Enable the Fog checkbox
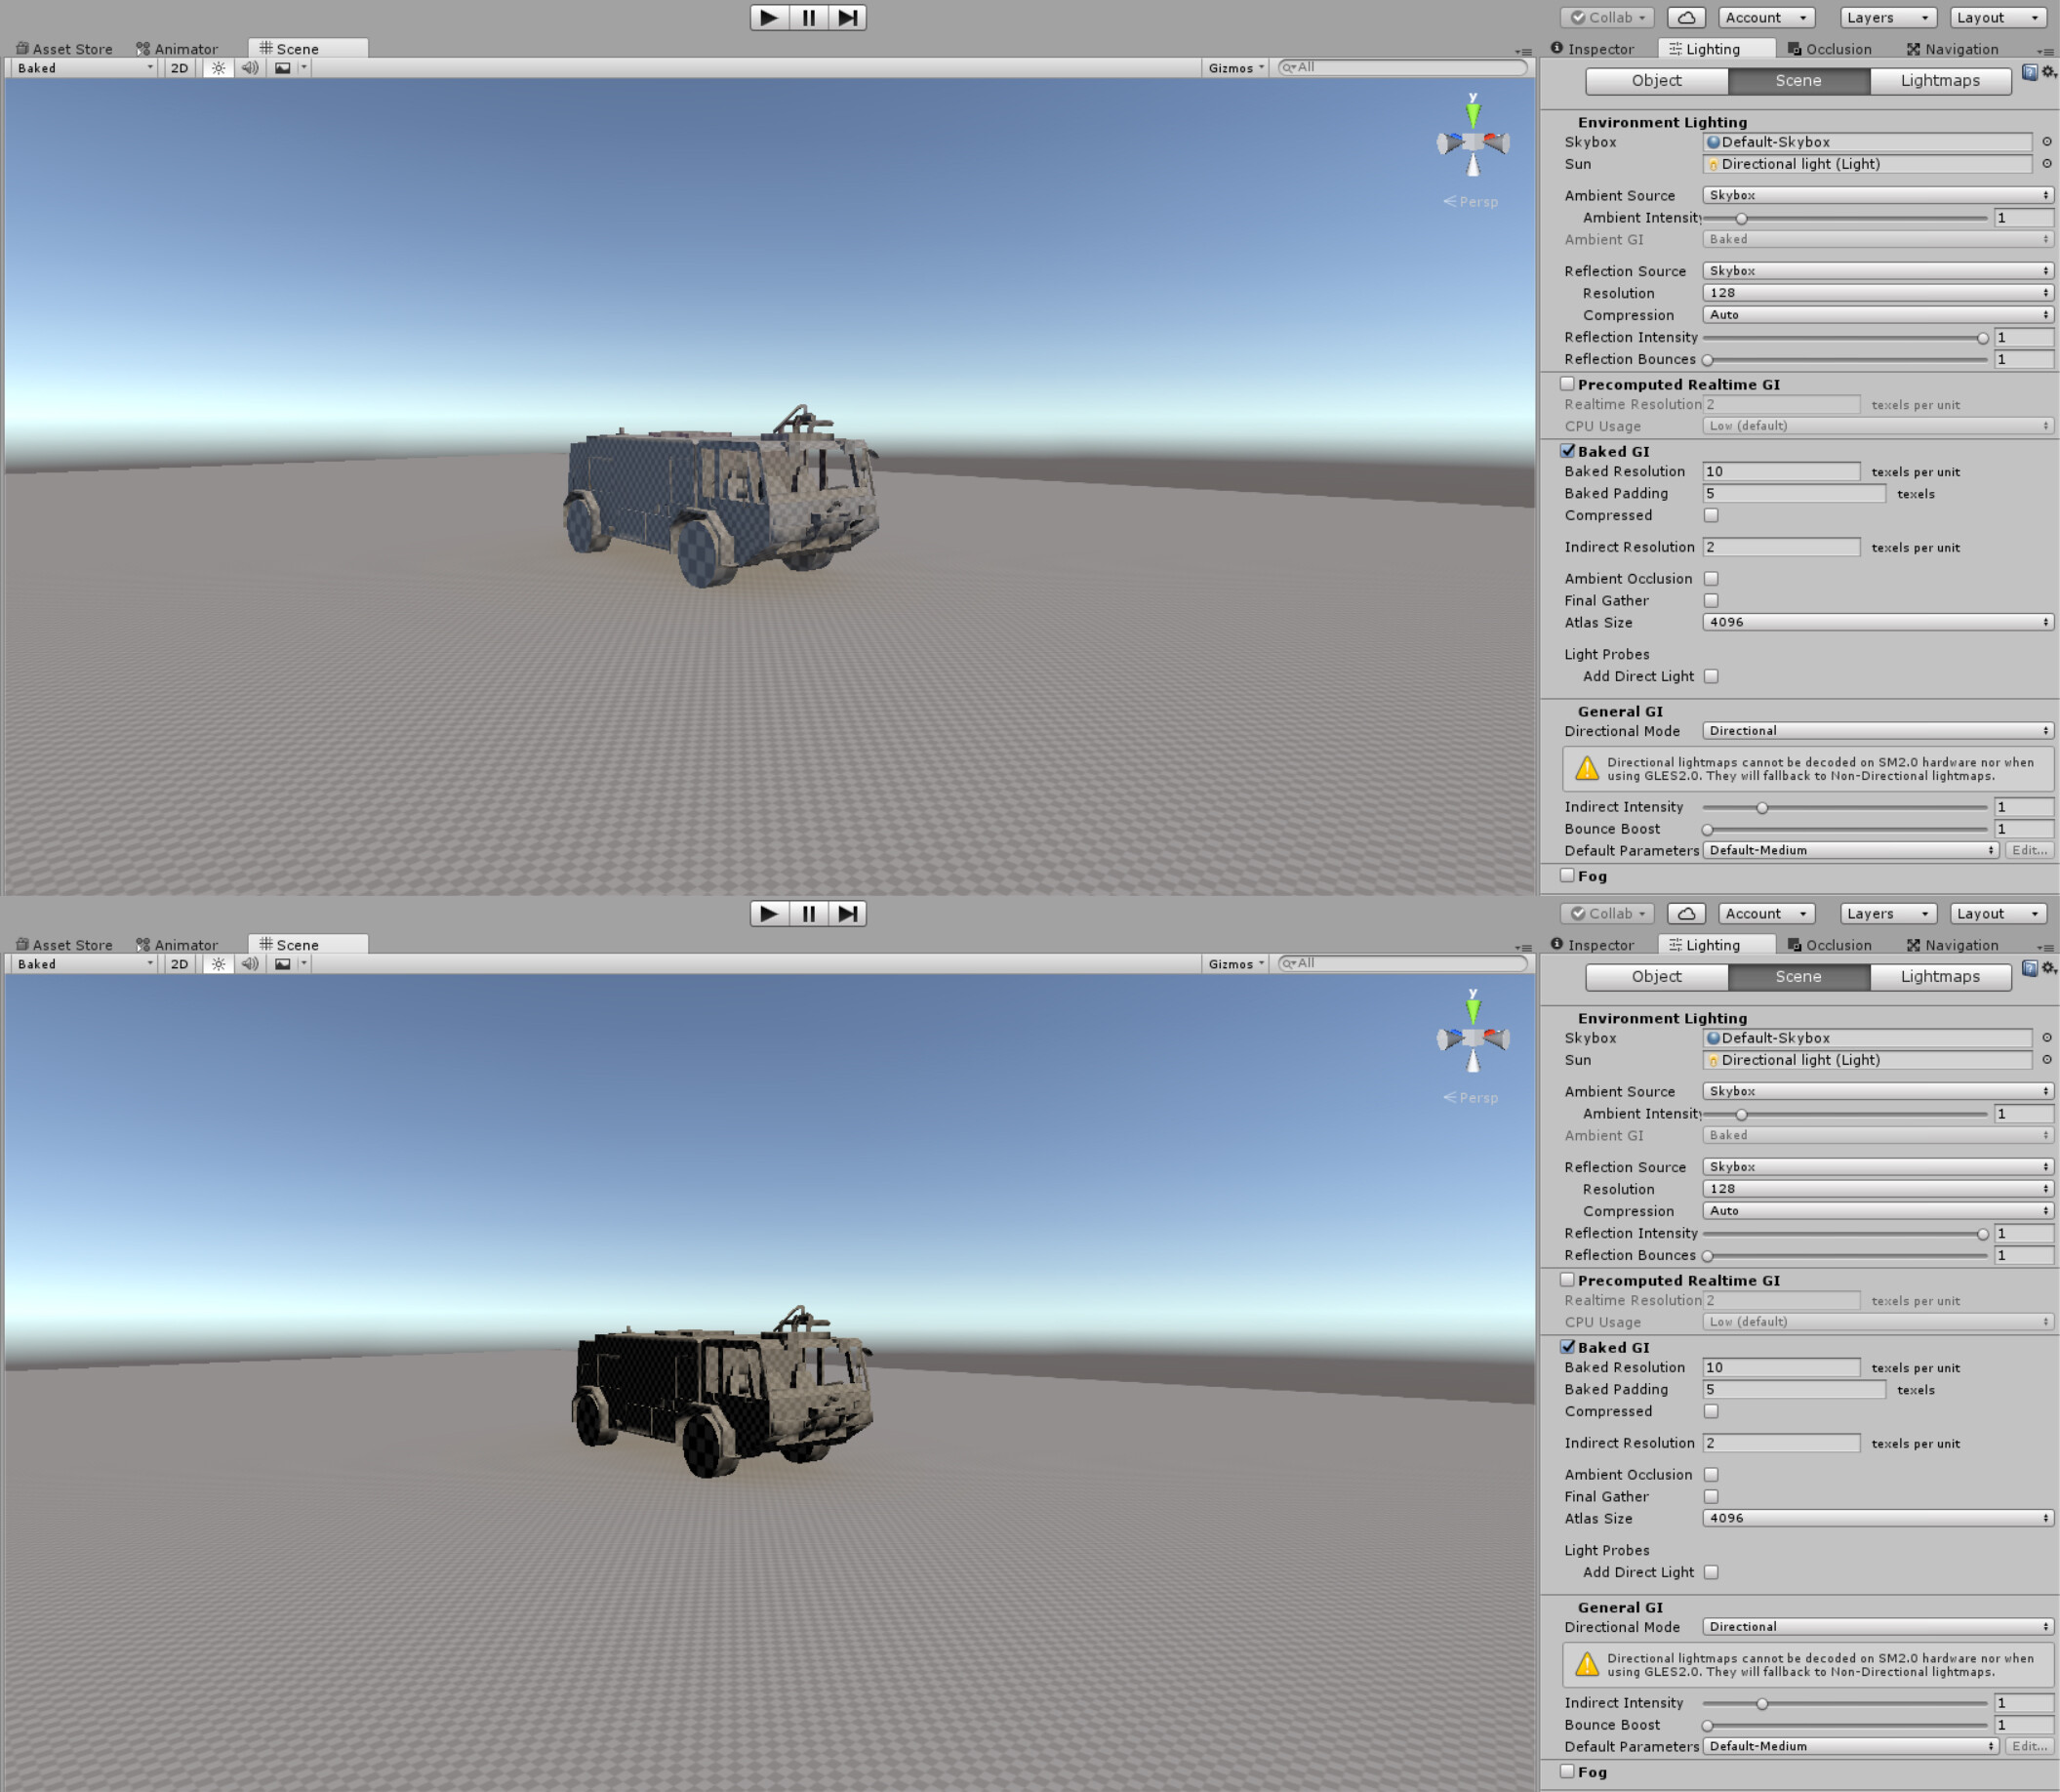The image size is (2060, 1792). click(x=1567, y=875)
